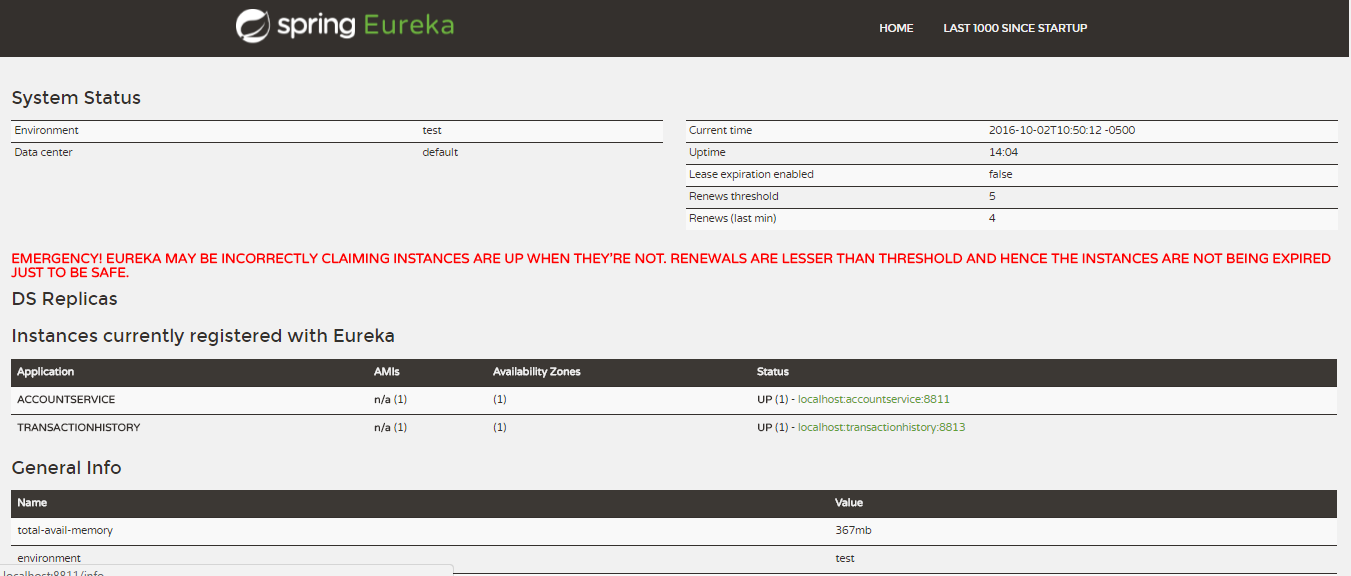This screenshot has height=576, width=1351.
Task: Click the Renews threshold label
Action: (x=733, y=196)
